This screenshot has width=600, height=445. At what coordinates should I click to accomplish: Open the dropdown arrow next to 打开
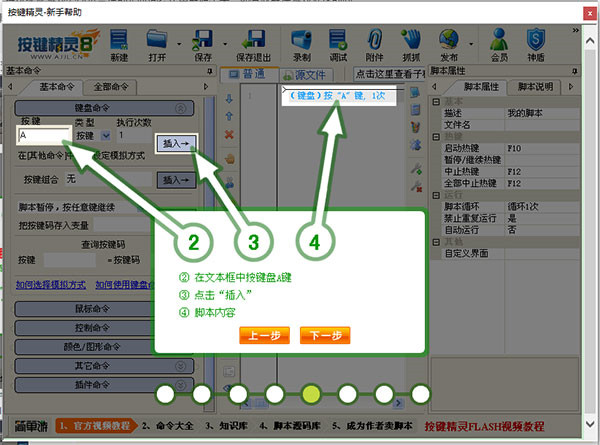pos(179,44)
